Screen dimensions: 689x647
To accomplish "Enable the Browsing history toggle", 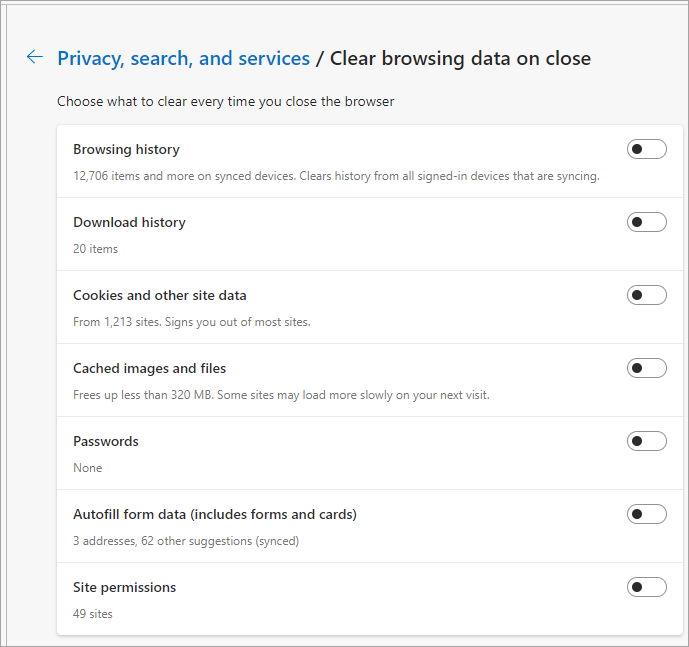I will tap(646, 149).
